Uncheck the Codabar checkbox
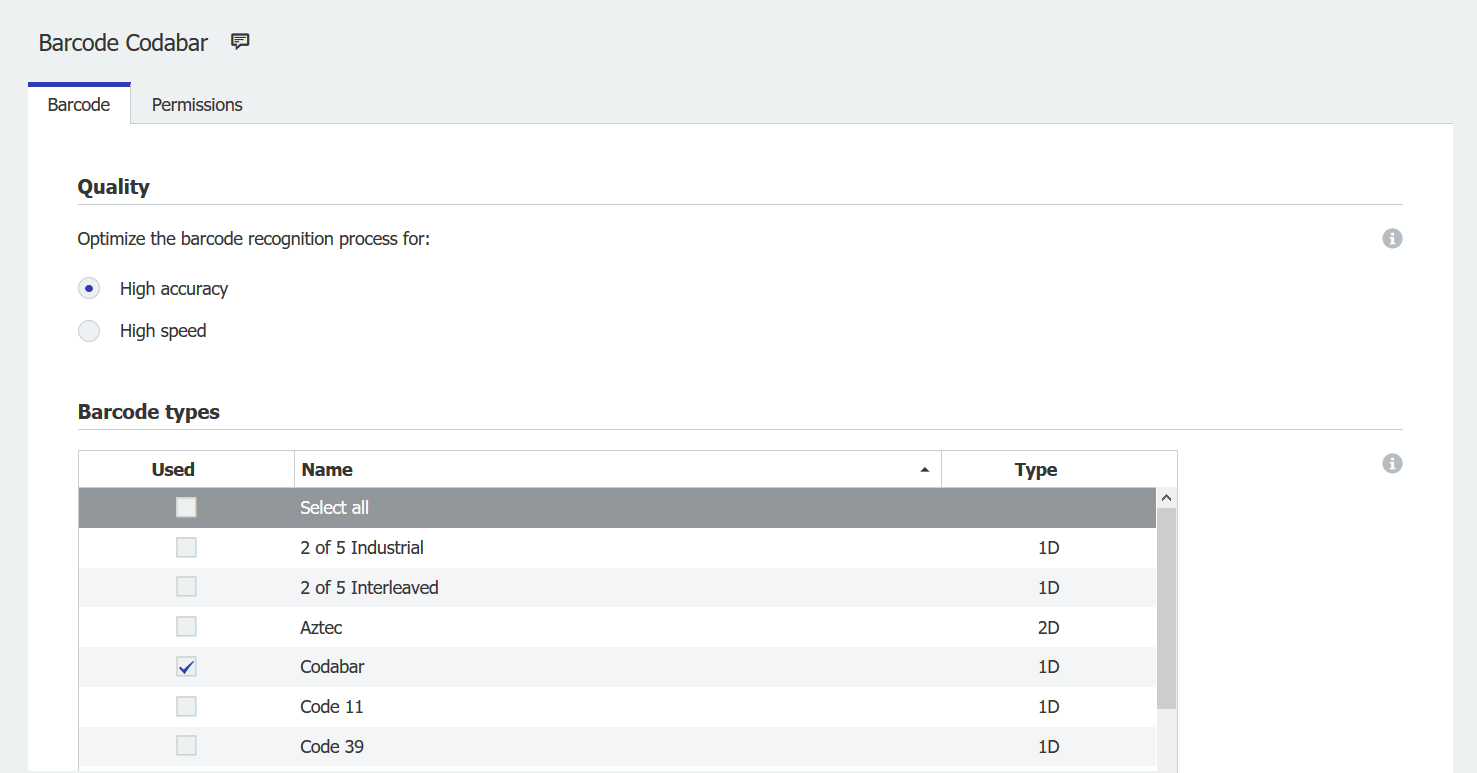The height and width of the screenshot is (773, 1477). [x=186, y=667]
